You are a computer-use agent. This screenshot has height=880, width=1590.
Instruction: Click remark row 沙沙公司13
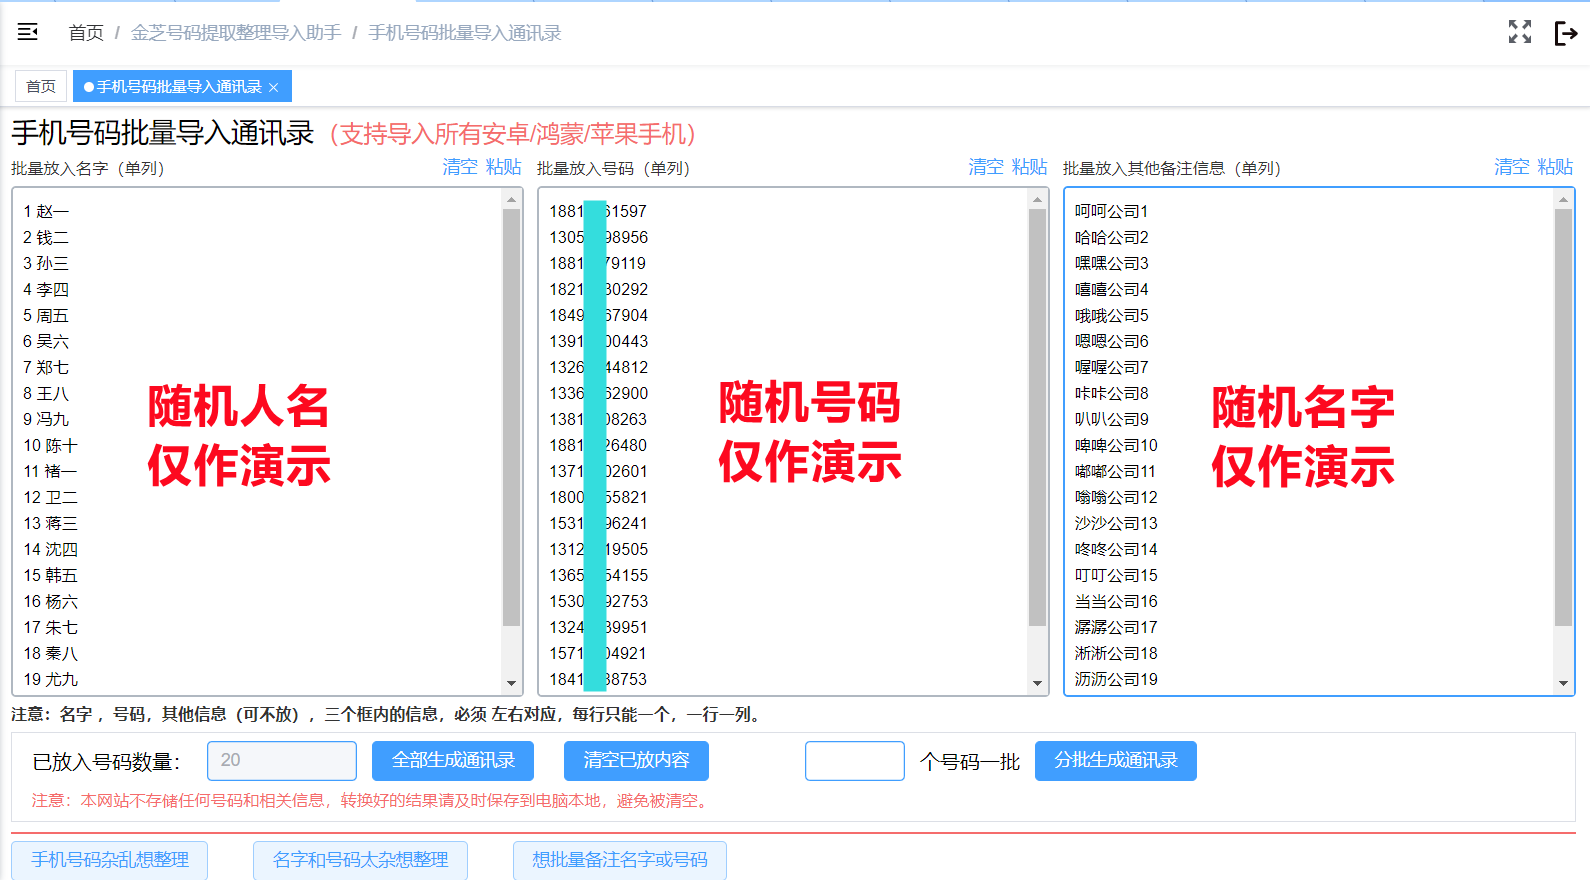(x=1116, y=523)
